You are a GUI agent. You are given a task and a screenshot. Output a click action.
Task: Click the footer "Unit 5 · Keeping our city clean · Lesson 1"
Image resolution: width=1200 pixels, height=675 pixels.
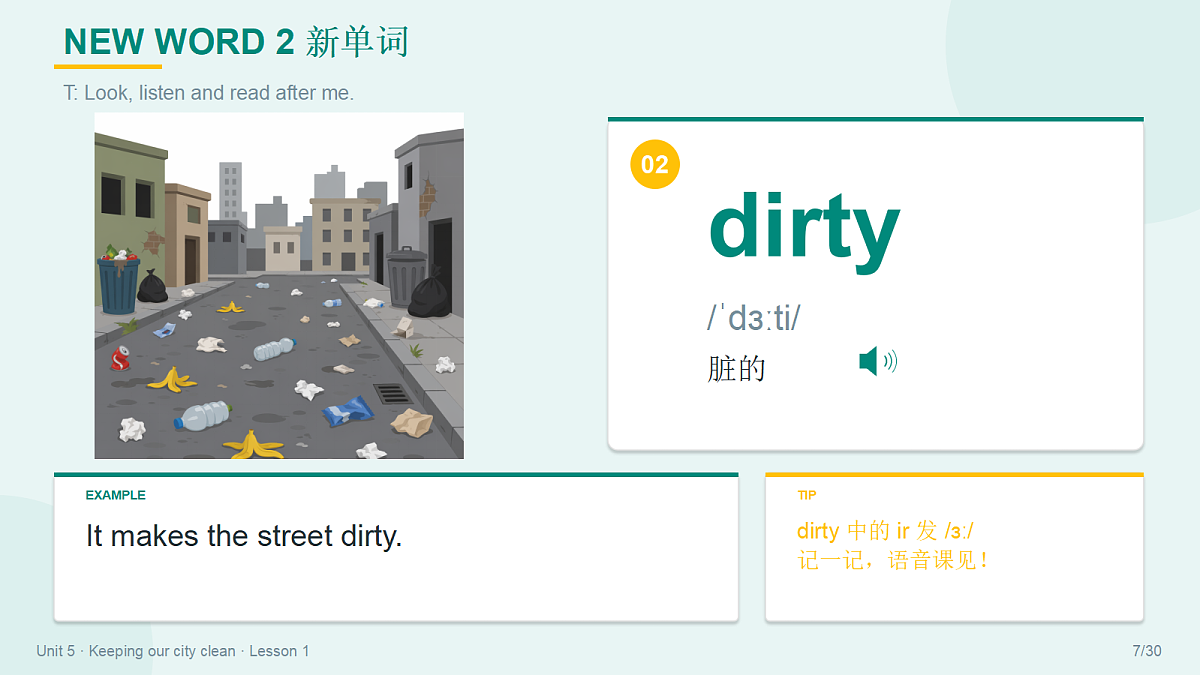pyautogui.click(x=173, y=651)
